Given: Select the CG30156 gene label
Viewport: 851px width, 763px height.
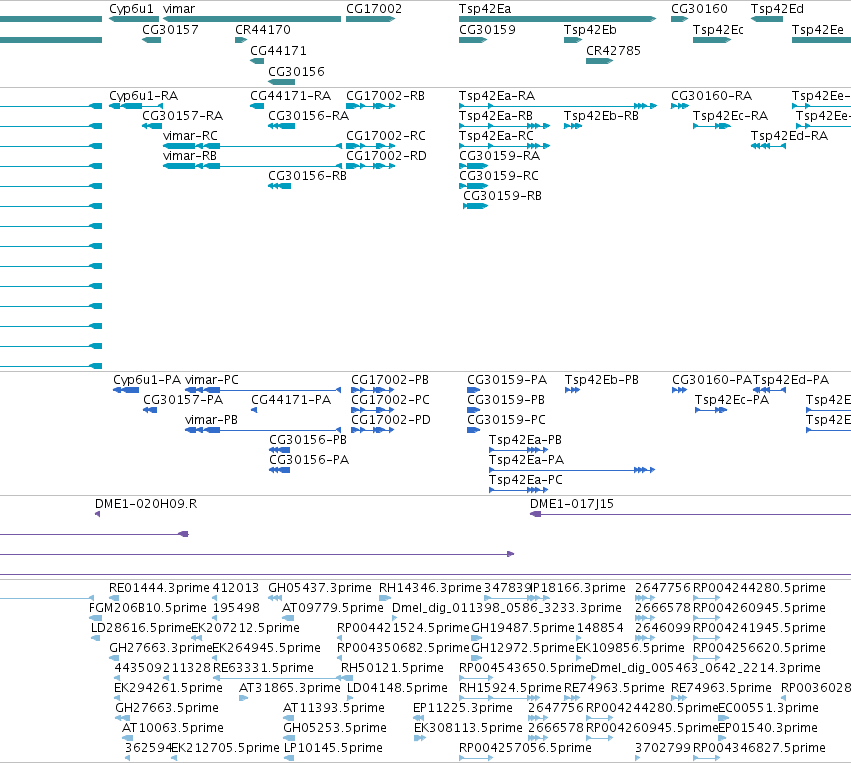Looking at the screenshot, I should point(296,72).
